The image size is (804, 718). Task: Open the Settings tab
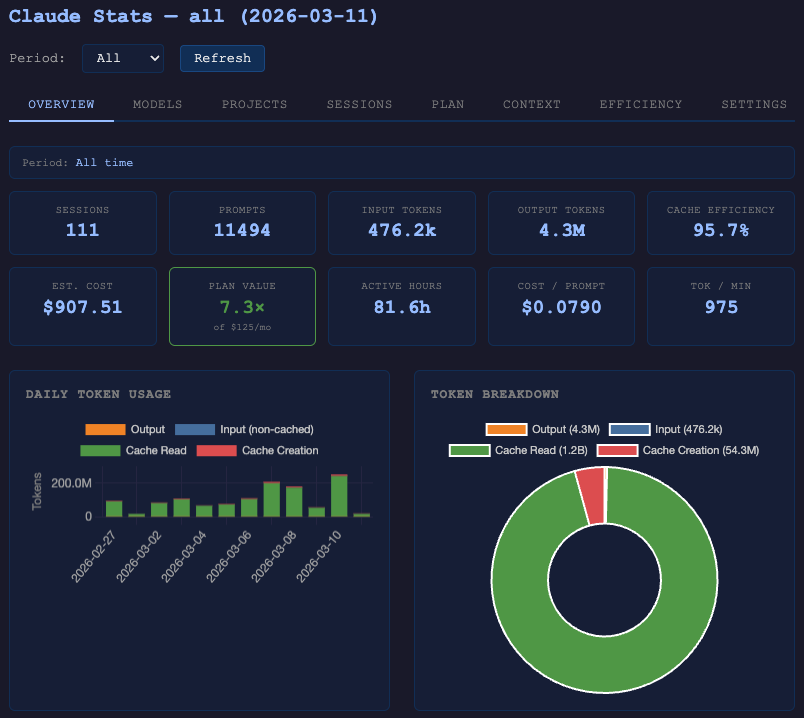(753, 104)
